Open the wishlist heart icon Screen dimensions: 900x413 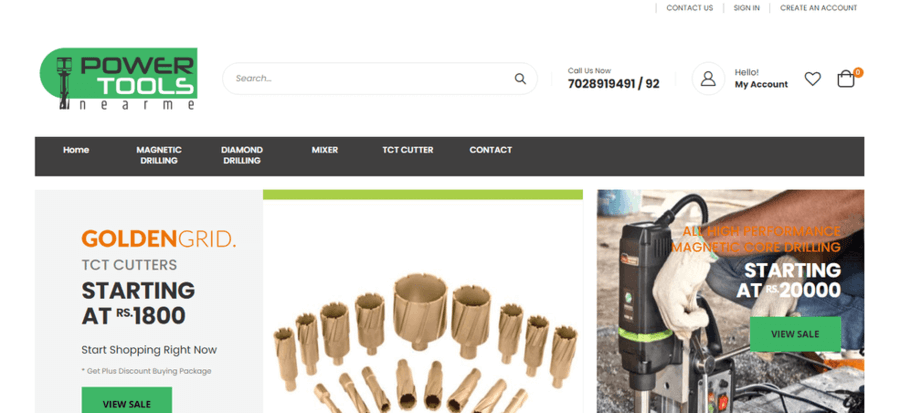click(812, 79)
